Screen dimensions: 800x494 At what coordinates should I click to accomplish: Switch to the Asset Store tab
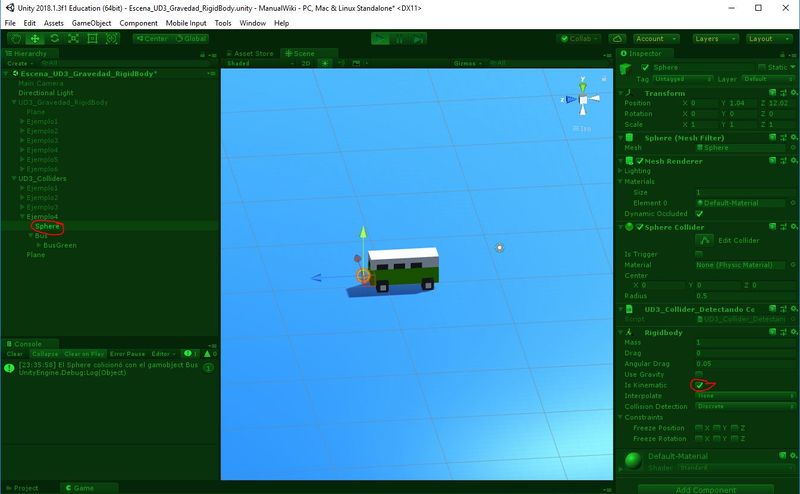click(x=250, y=53)
